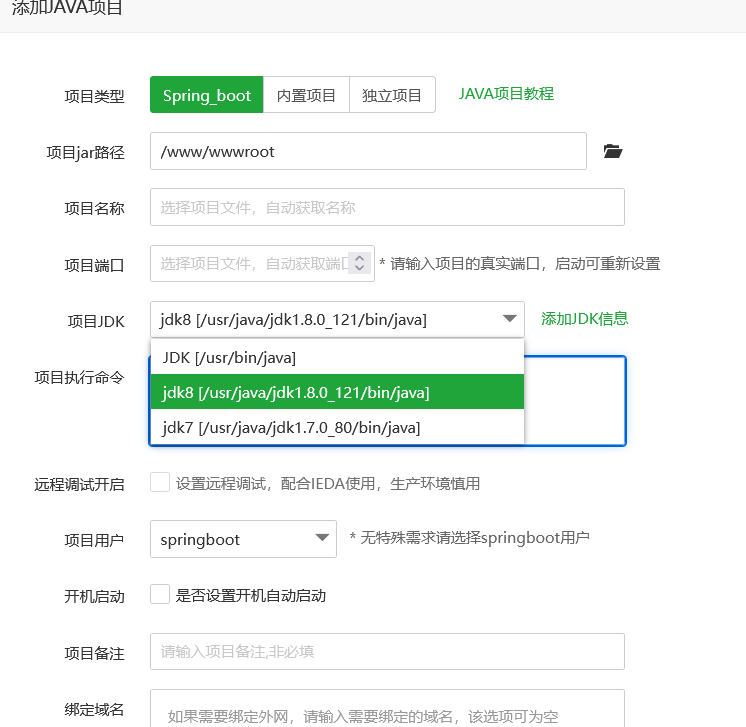Choose the jdk8 jdk1.8.0_121 option

[x=337, y=392]
